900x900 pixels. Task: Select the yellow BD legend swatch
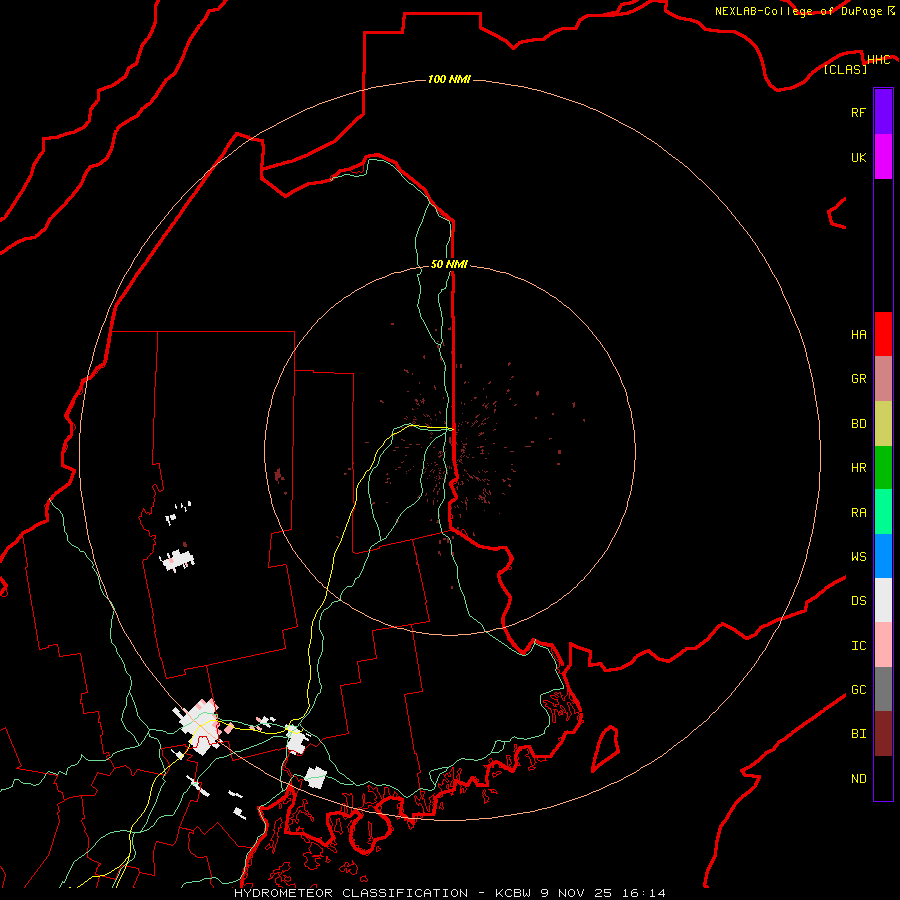click(883, 423)
